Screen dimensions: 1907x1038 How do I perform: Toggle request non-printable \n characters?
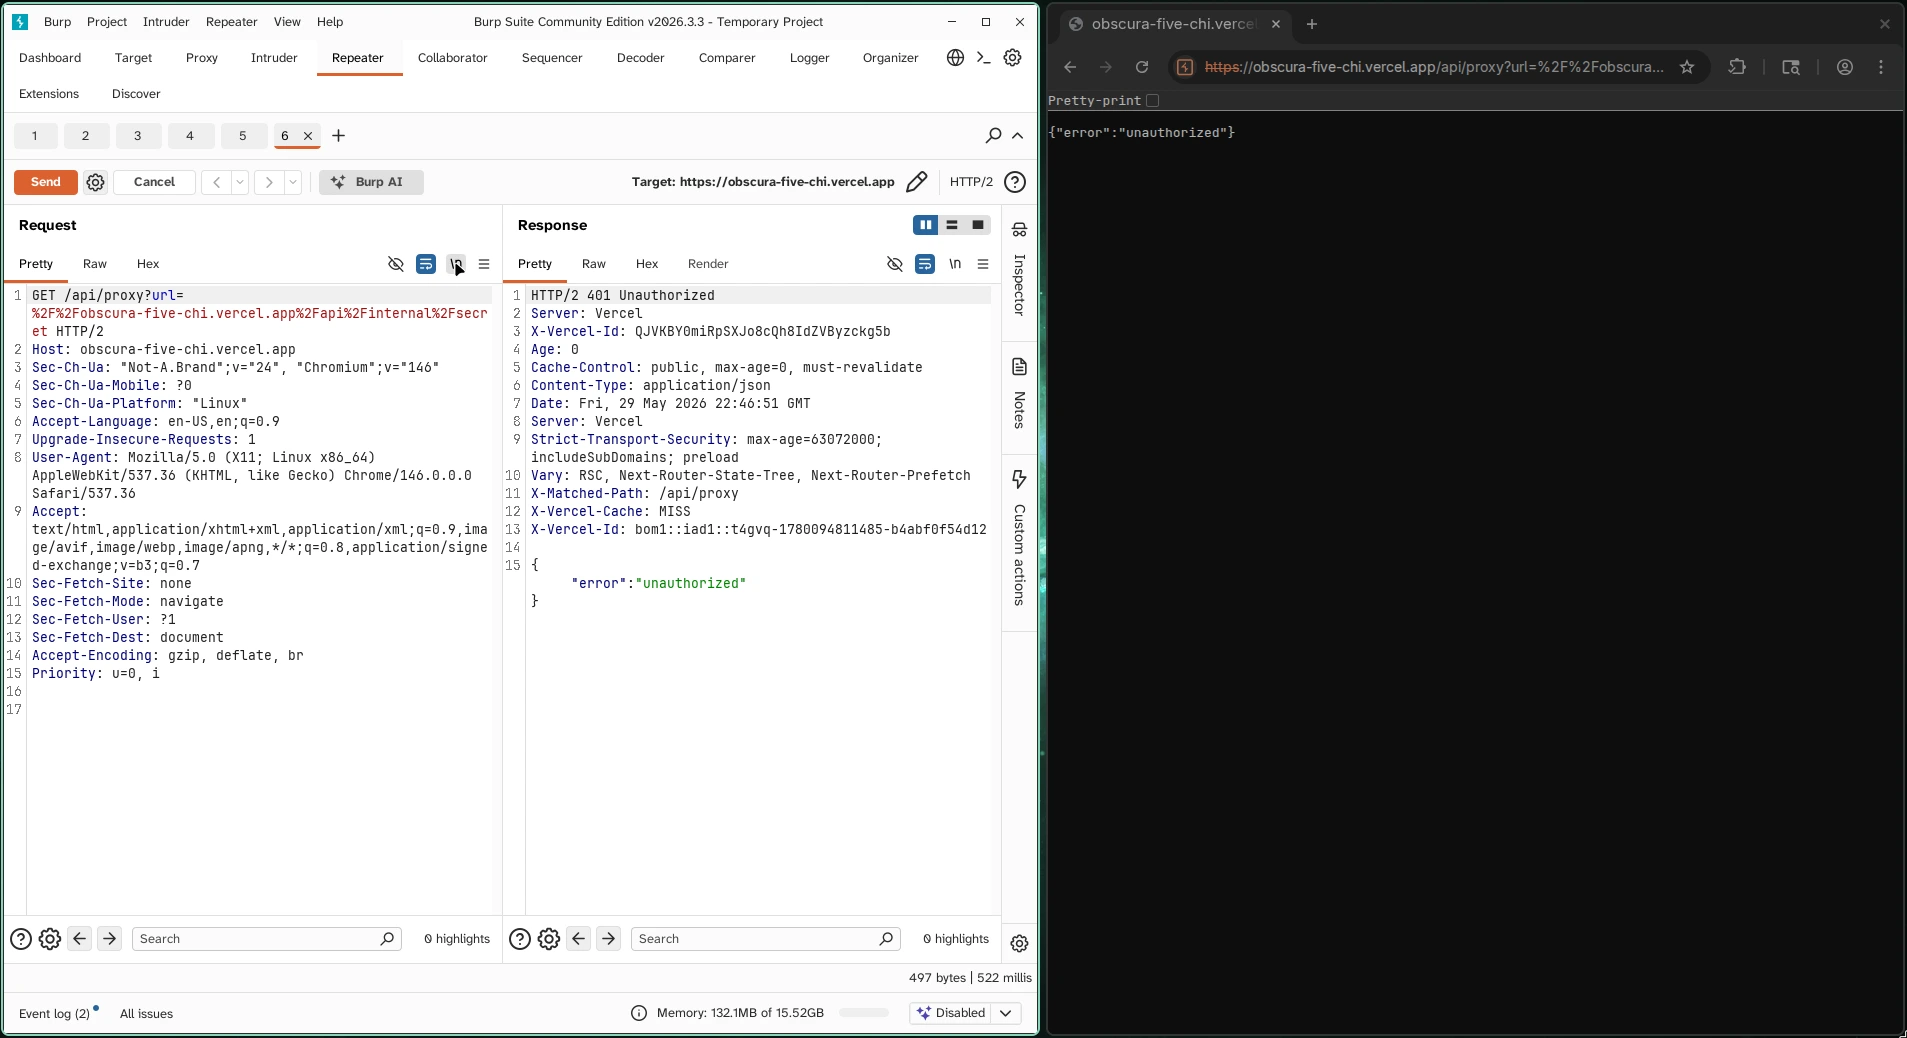tap(456, 264)
